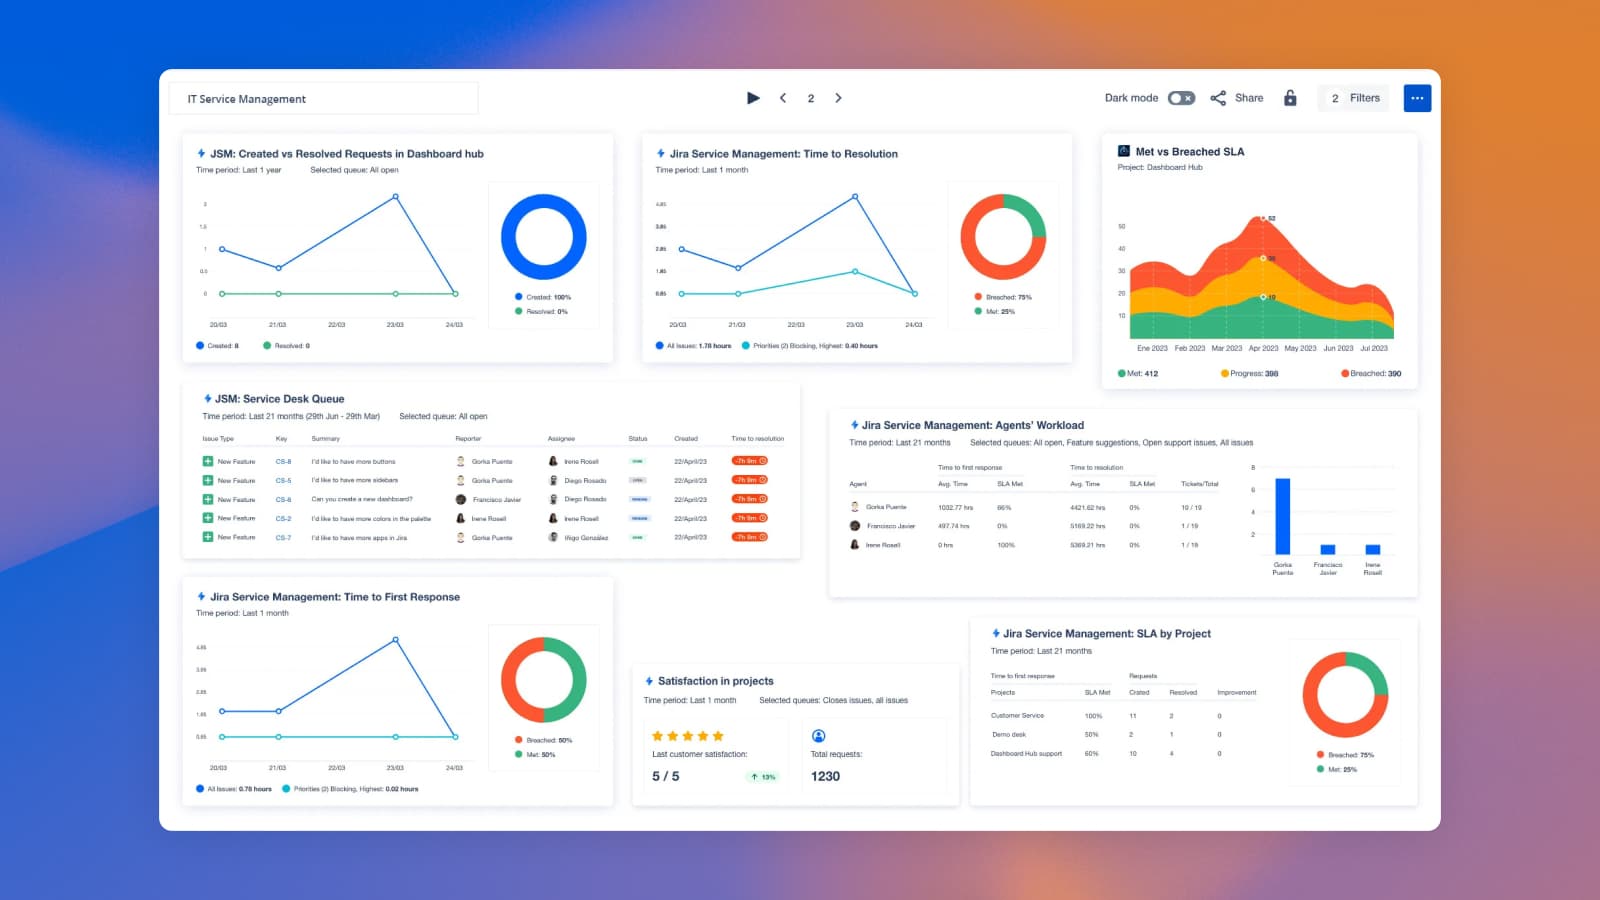Select page 2 in the page navigation
Image resolution: width=1600 pixels, height=900 pixels.
click(x=811, y=98)
